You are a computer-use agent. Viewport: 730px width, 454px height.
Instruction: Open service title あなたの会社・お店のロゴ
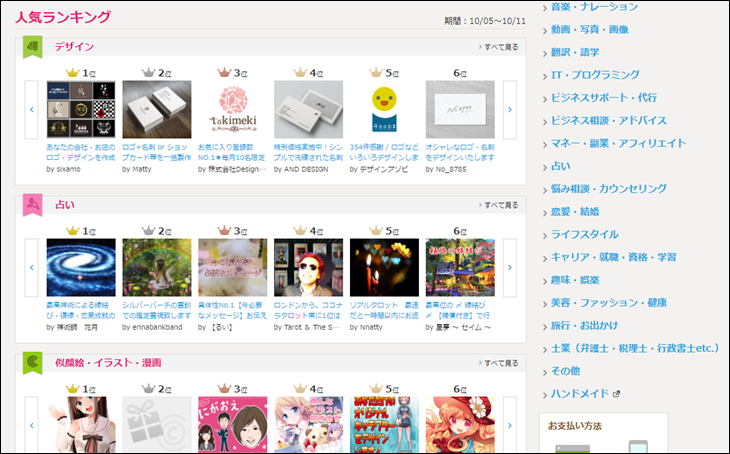[81, 152]
